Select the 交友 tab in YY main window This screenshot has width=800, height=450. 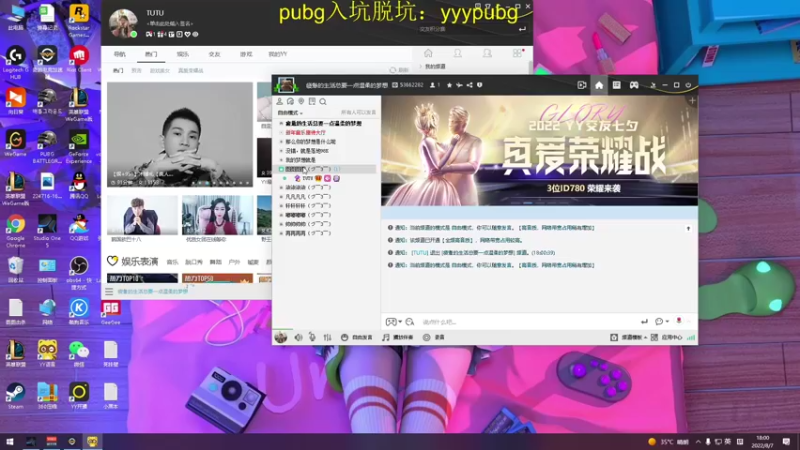click(214, 54)
